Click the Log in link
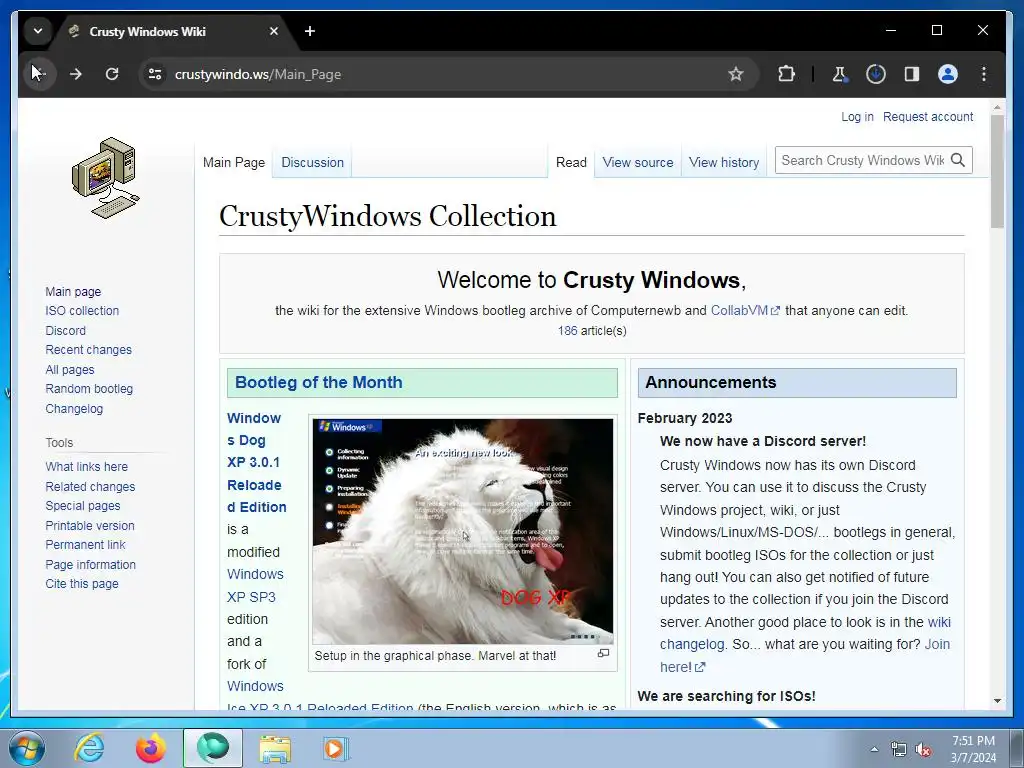1024x768 pixels. pyautogui.click(x=857, y=116)
